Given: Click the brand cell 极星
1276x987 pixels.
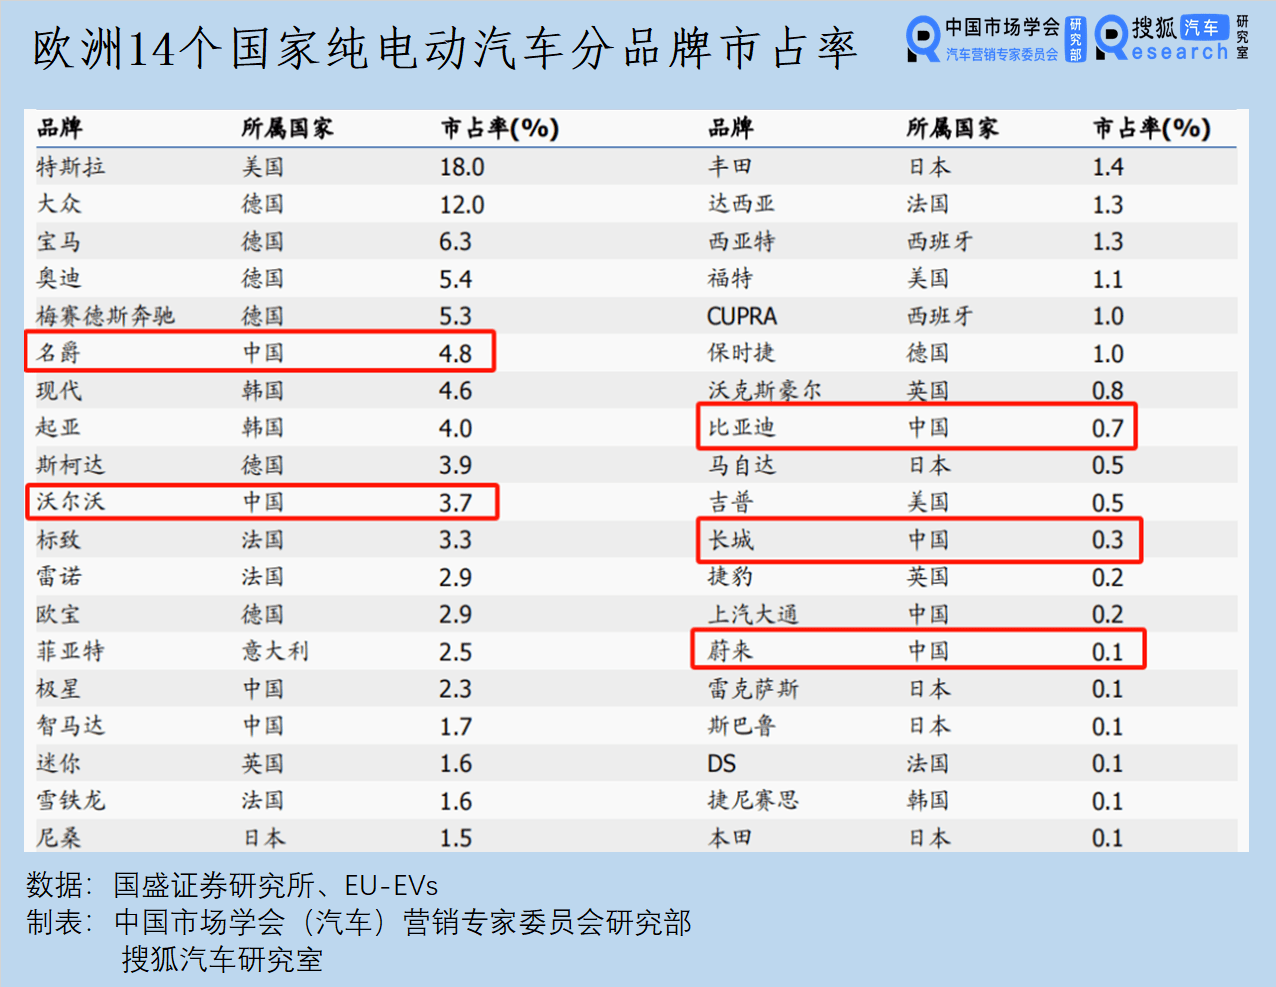Looking at the screenshot, I should [59, 688].
